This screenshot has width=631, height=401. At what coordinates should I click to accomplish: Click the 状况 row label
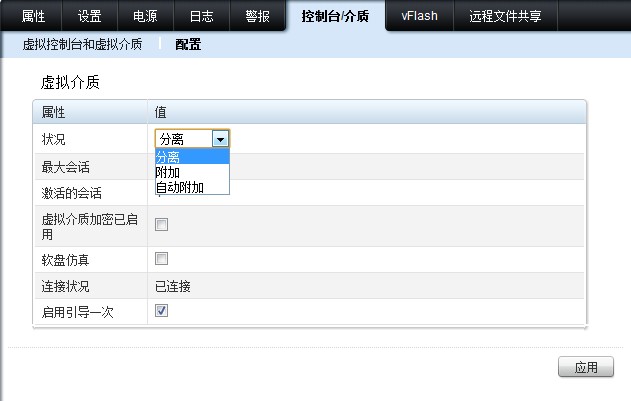[x=54, y=139]
